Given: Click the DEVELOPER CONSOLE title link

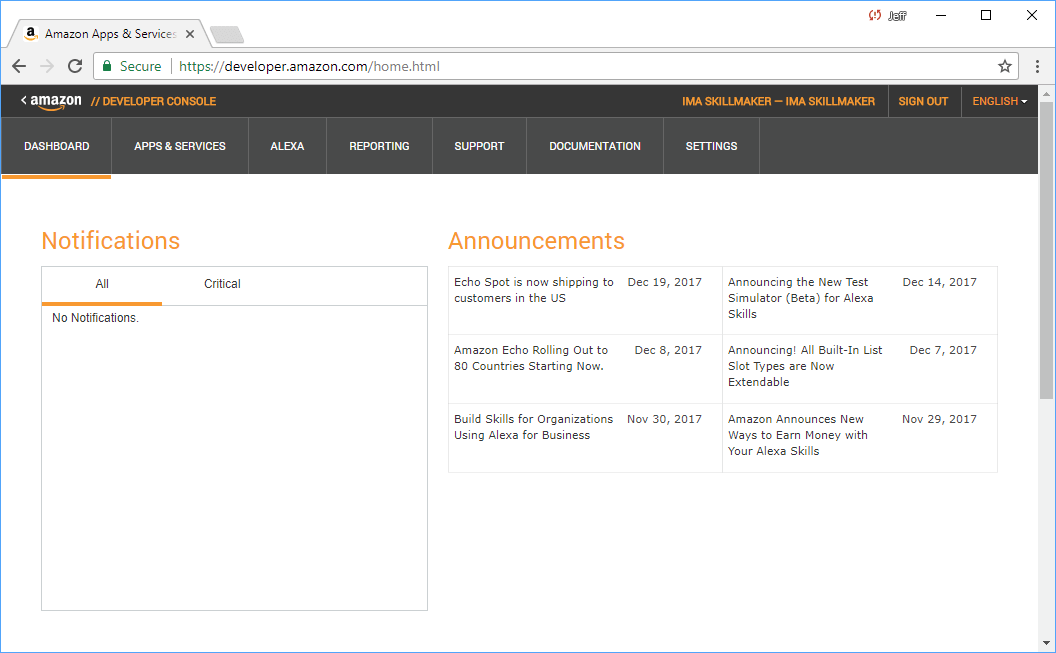Looking at the screenshot, I should point(154,101).
